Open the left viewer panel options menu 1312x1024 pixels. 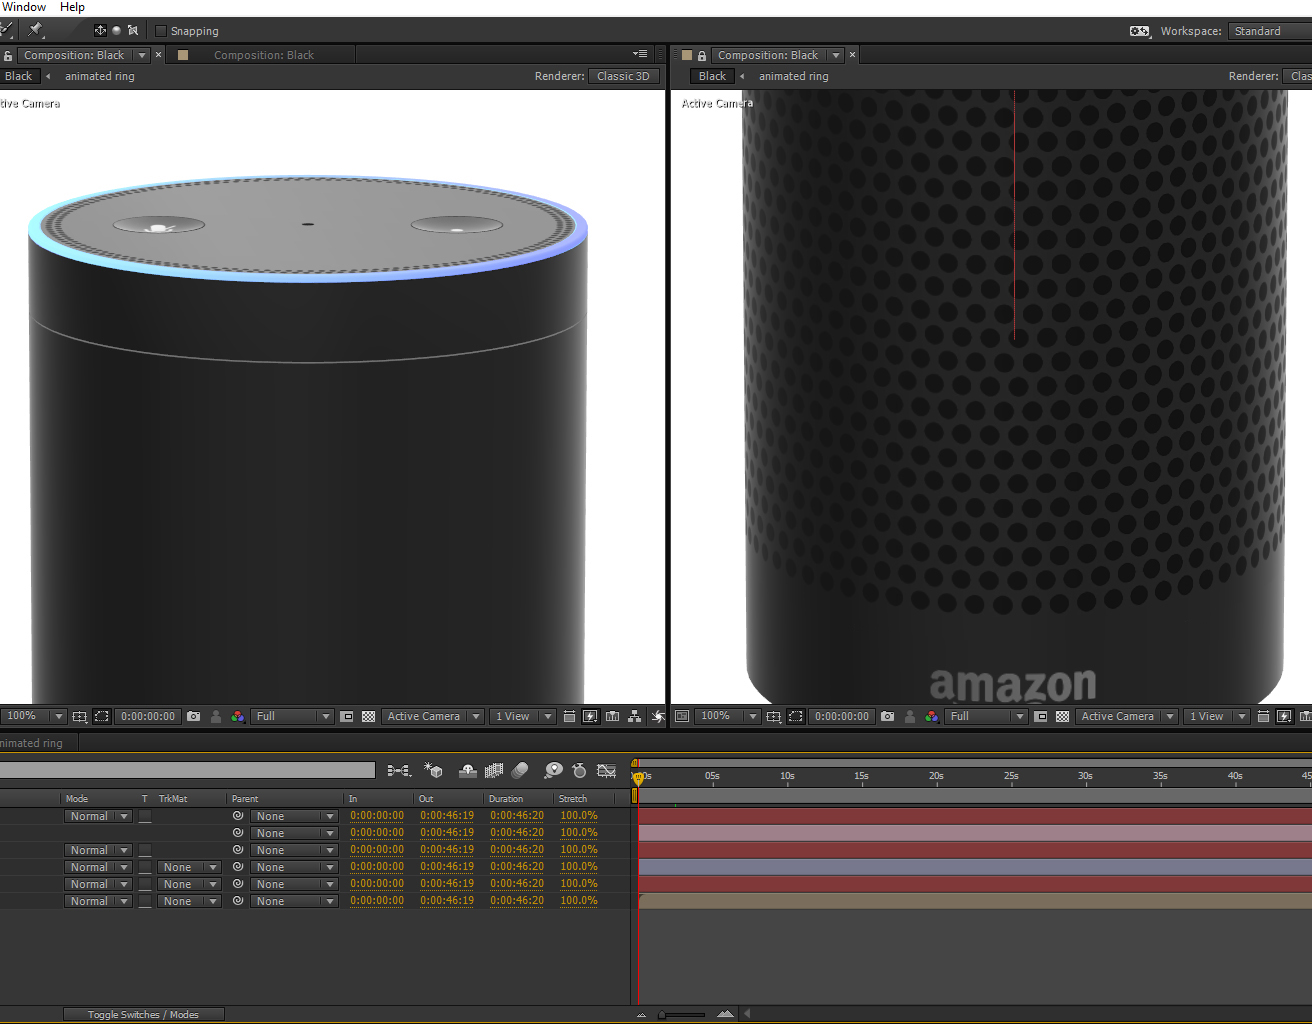point(640,54)
